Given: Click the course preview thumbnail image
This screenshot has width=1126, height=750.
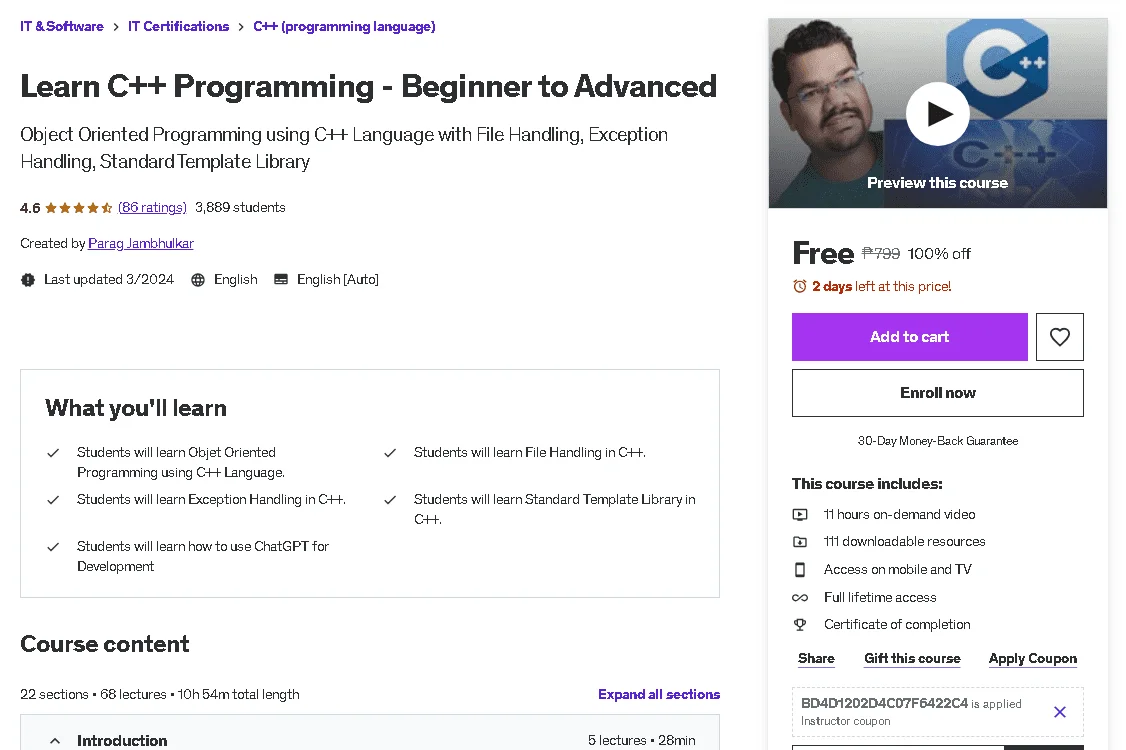Looking at the screenshot, I should 937,114.
